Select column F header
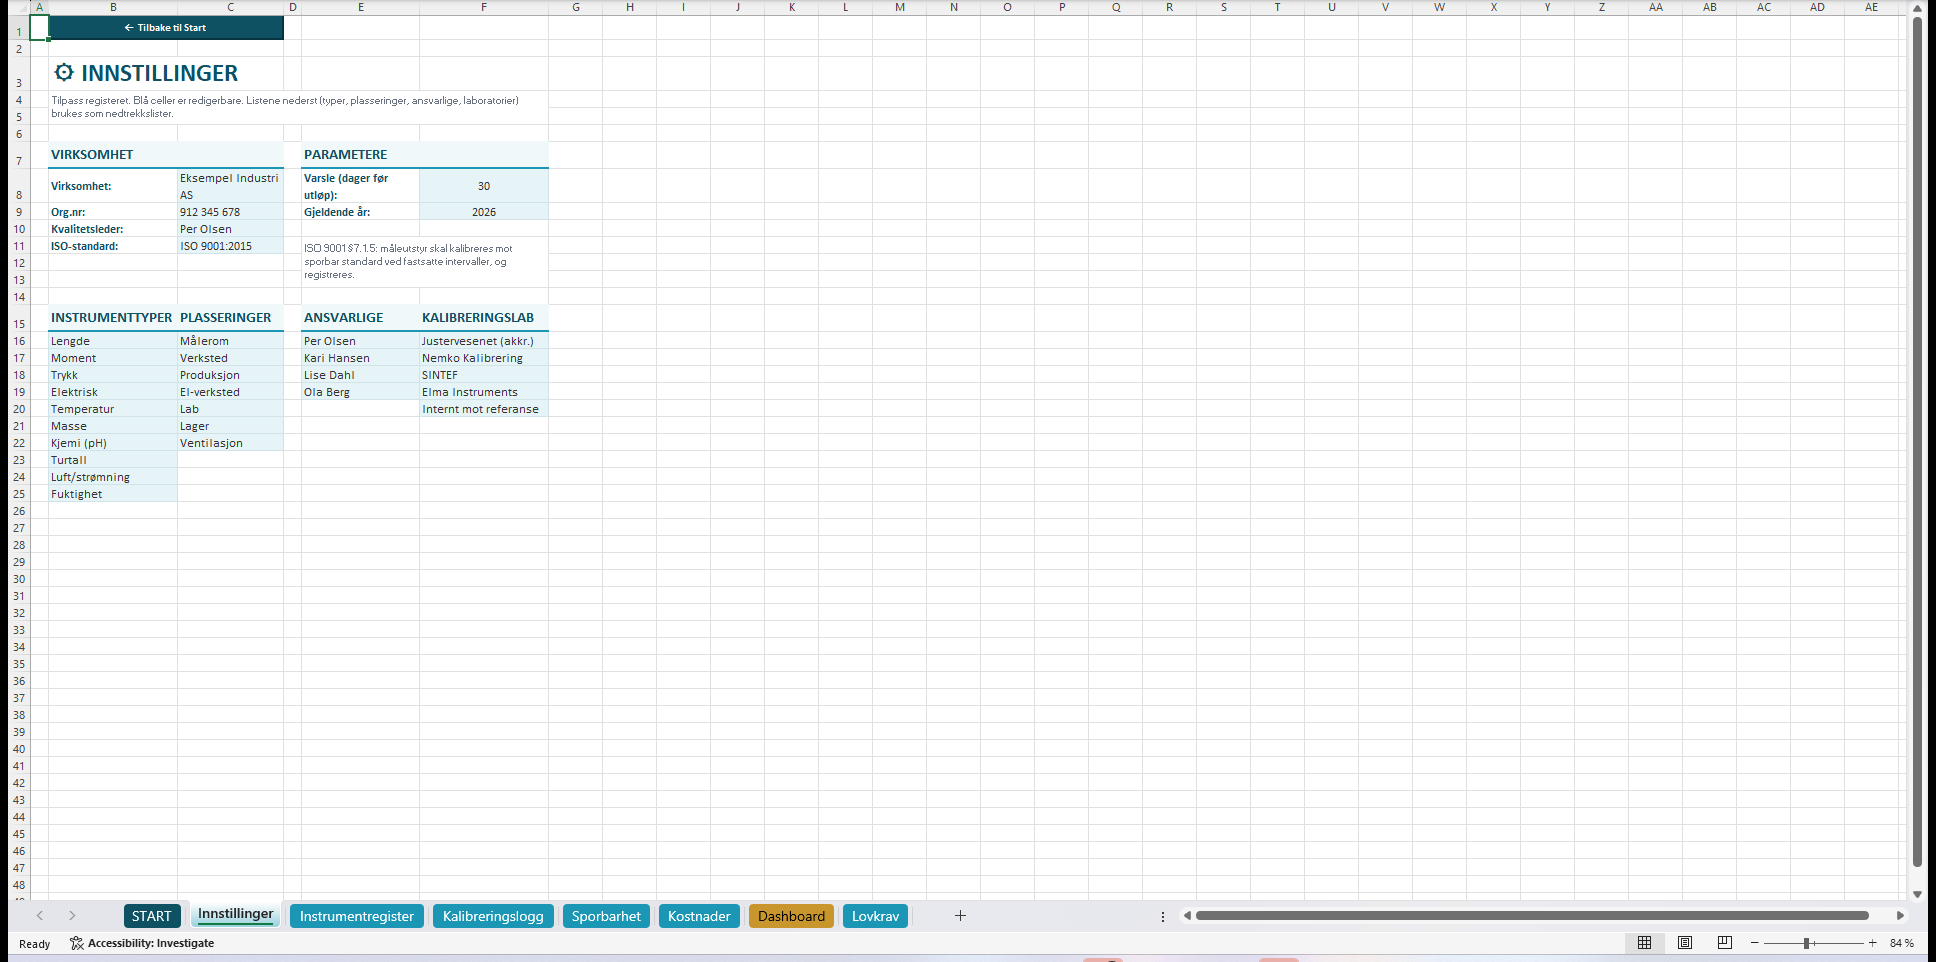1936x962 pixels. click(x=484, y=7)
